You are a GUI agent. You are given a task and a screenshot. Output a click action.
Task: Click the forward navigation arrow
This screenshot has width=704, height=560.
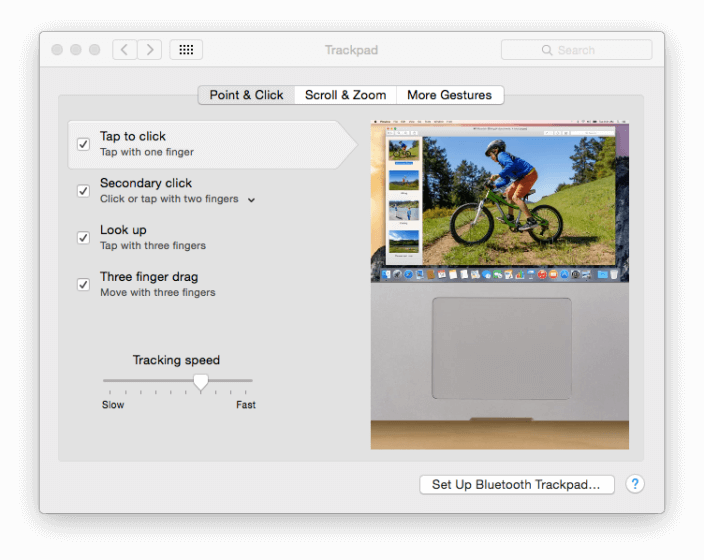[x=150, y=50]
